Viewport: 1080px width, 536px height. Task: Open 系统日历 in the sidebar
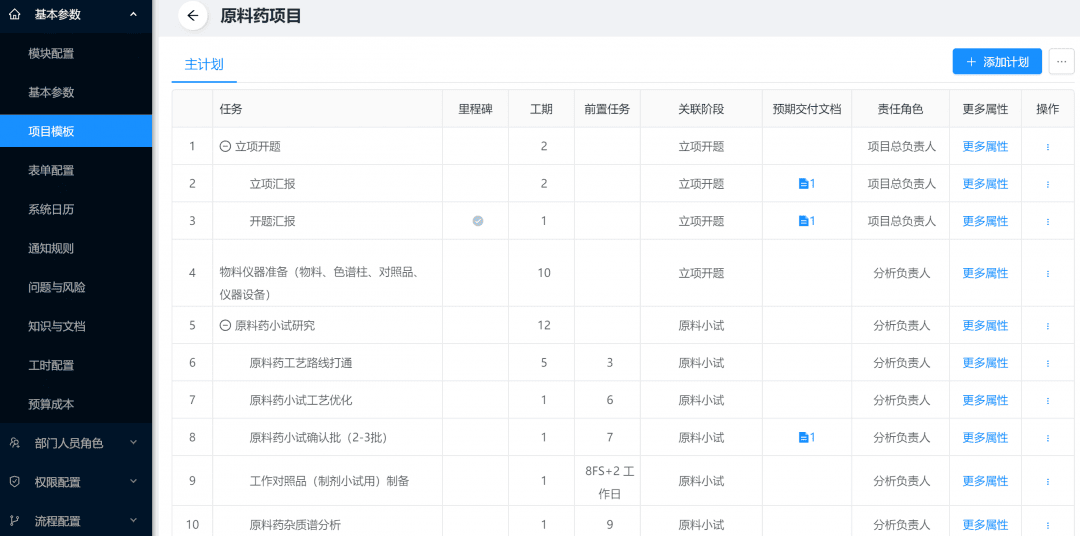tap(76, 209)
